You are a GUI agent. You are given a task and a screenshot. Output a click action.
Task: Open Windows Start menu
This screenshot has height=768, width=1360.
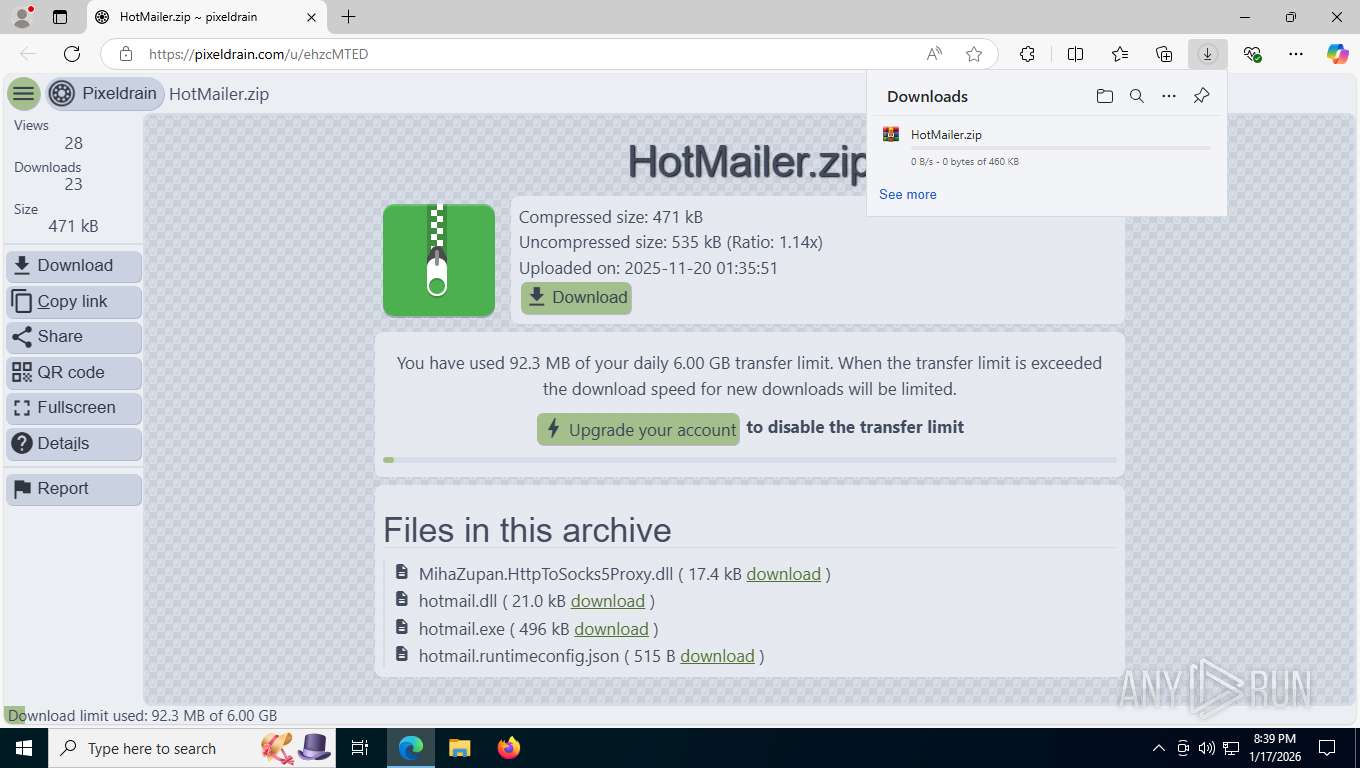click(23, 748)
